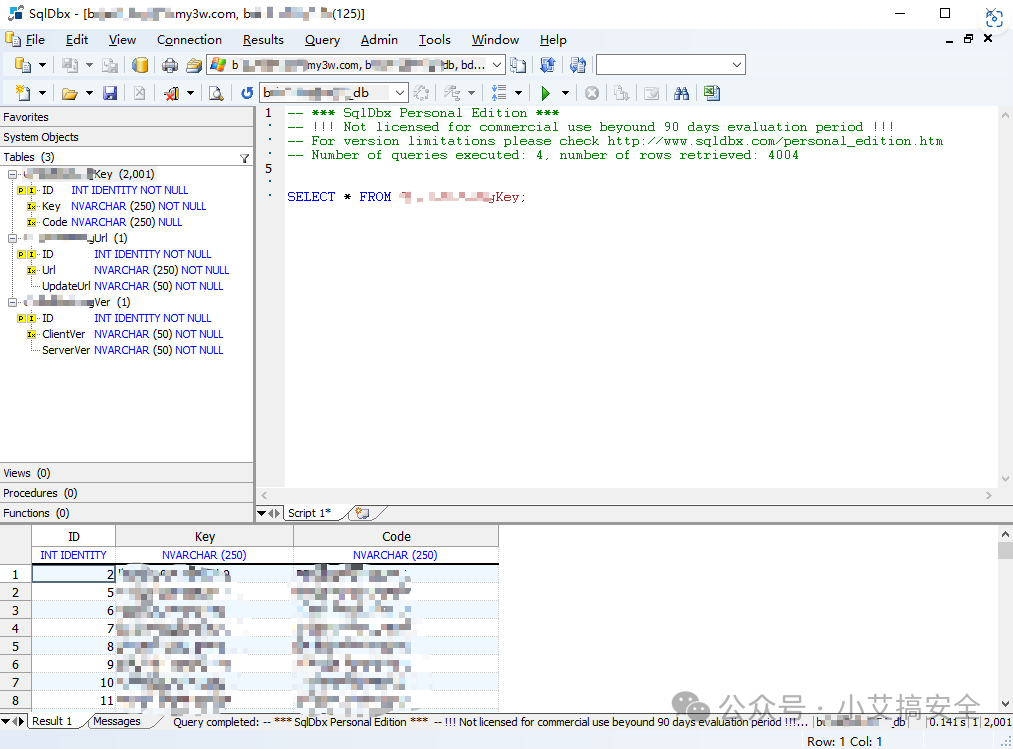1013x749 pixels.
Task: Click the new connection icon
Action: (x=23, y=65)
